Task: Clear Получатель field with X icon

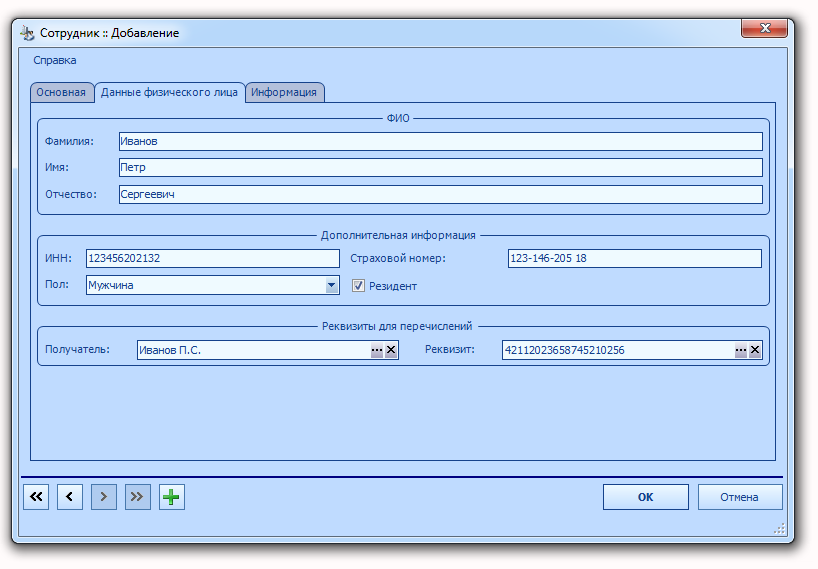Action: [391, 350]
